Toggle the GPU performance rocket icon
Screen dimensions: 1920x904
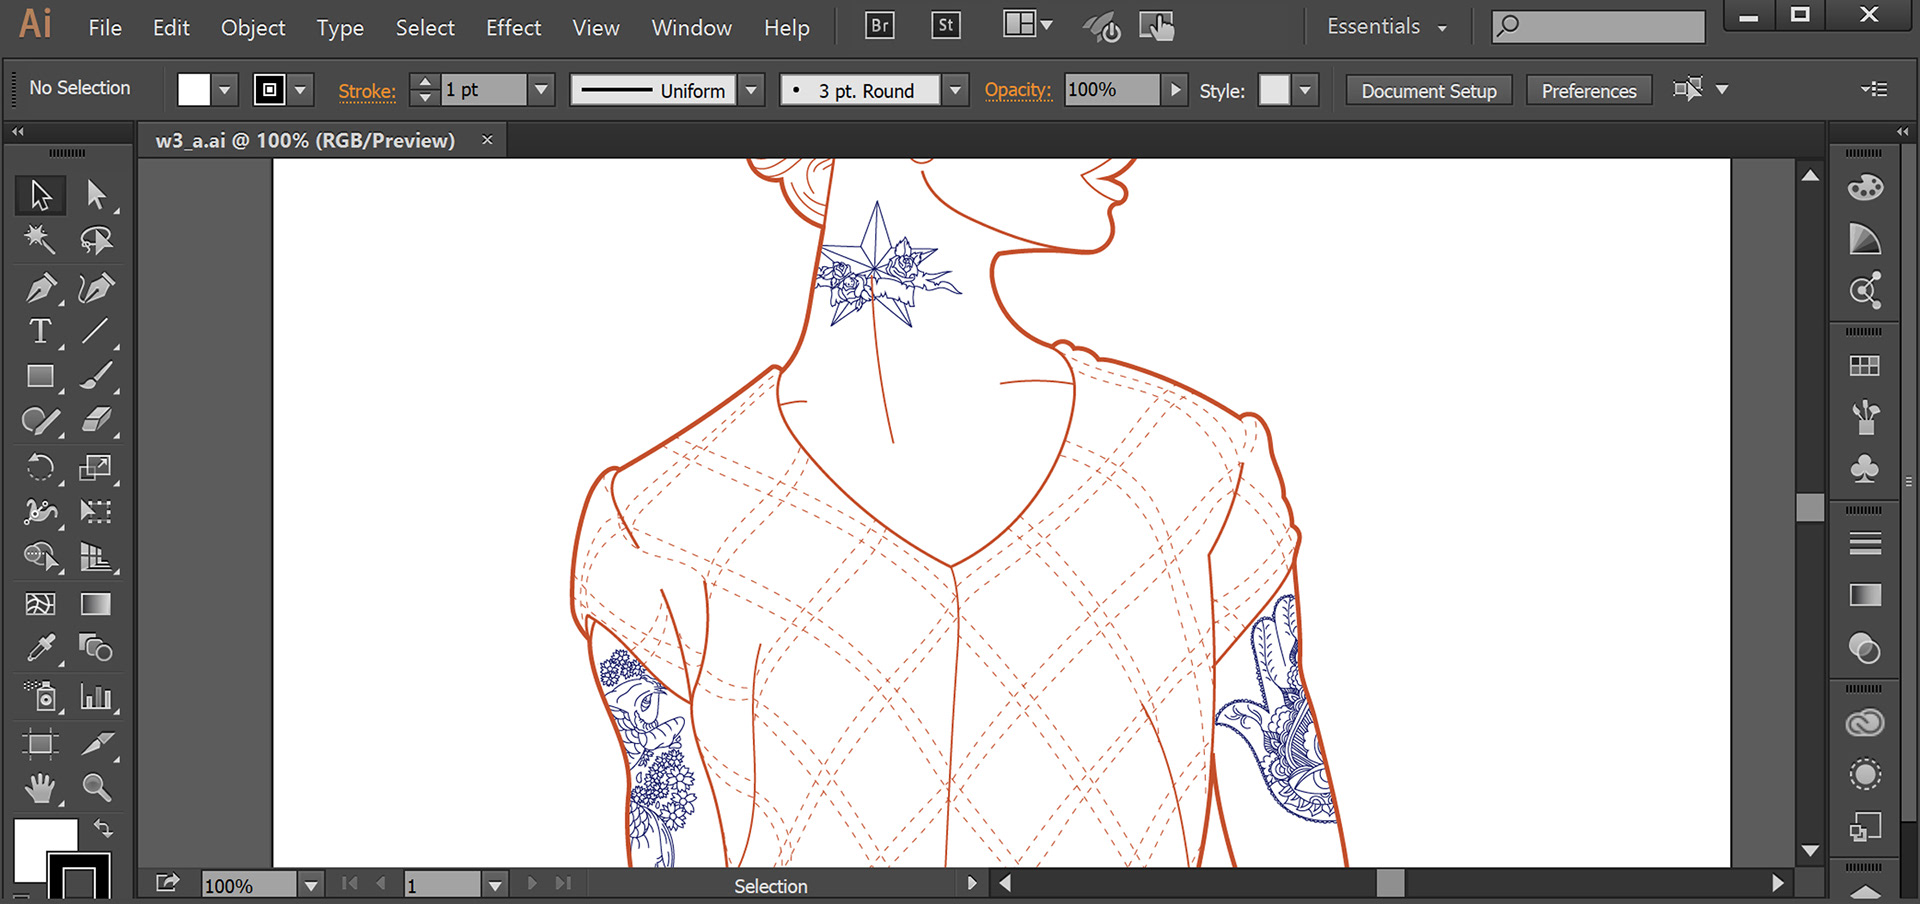pyautogui.click(x=1102, y=27)
